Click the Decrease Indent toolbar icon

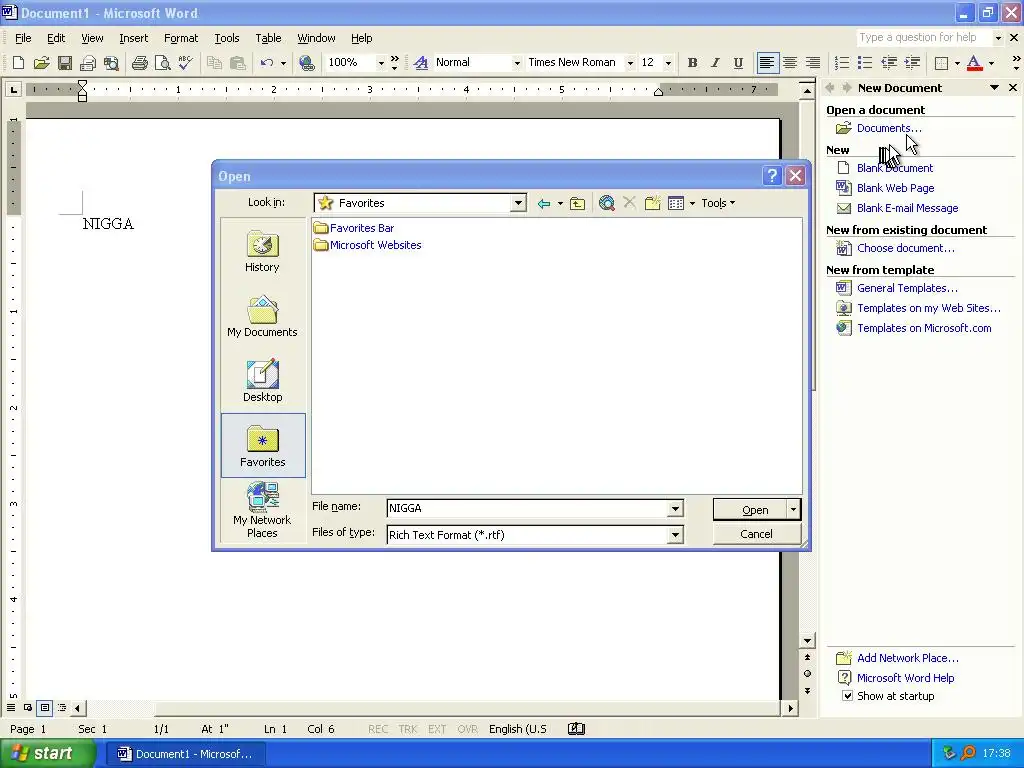pos(889,63)
